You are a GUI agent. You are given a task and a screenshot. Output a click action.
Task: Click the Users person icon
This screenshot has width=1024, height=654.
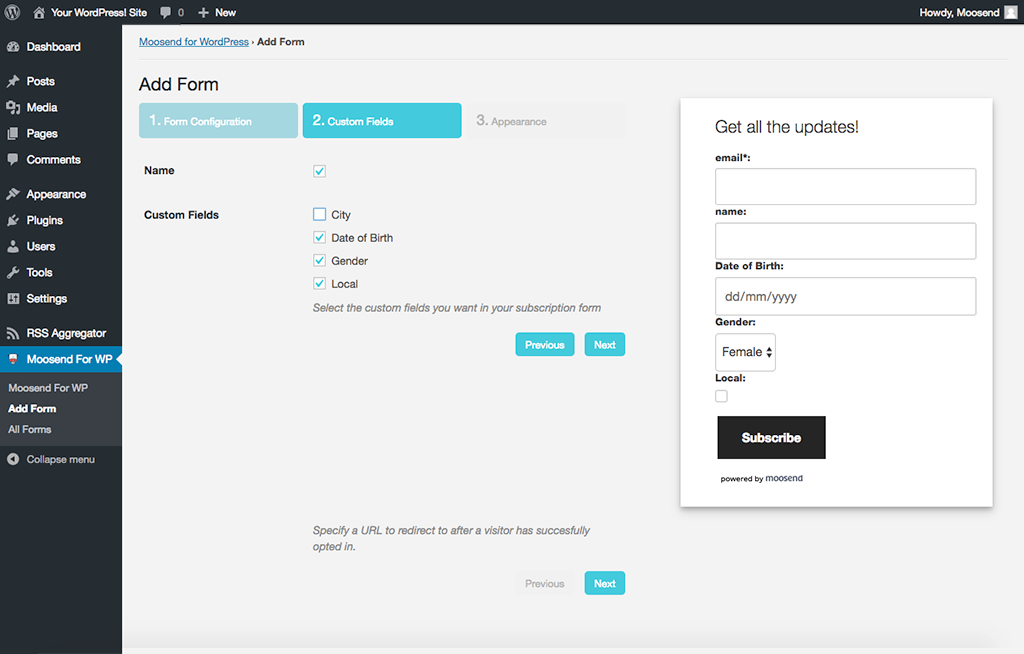(x=13, y=246)
